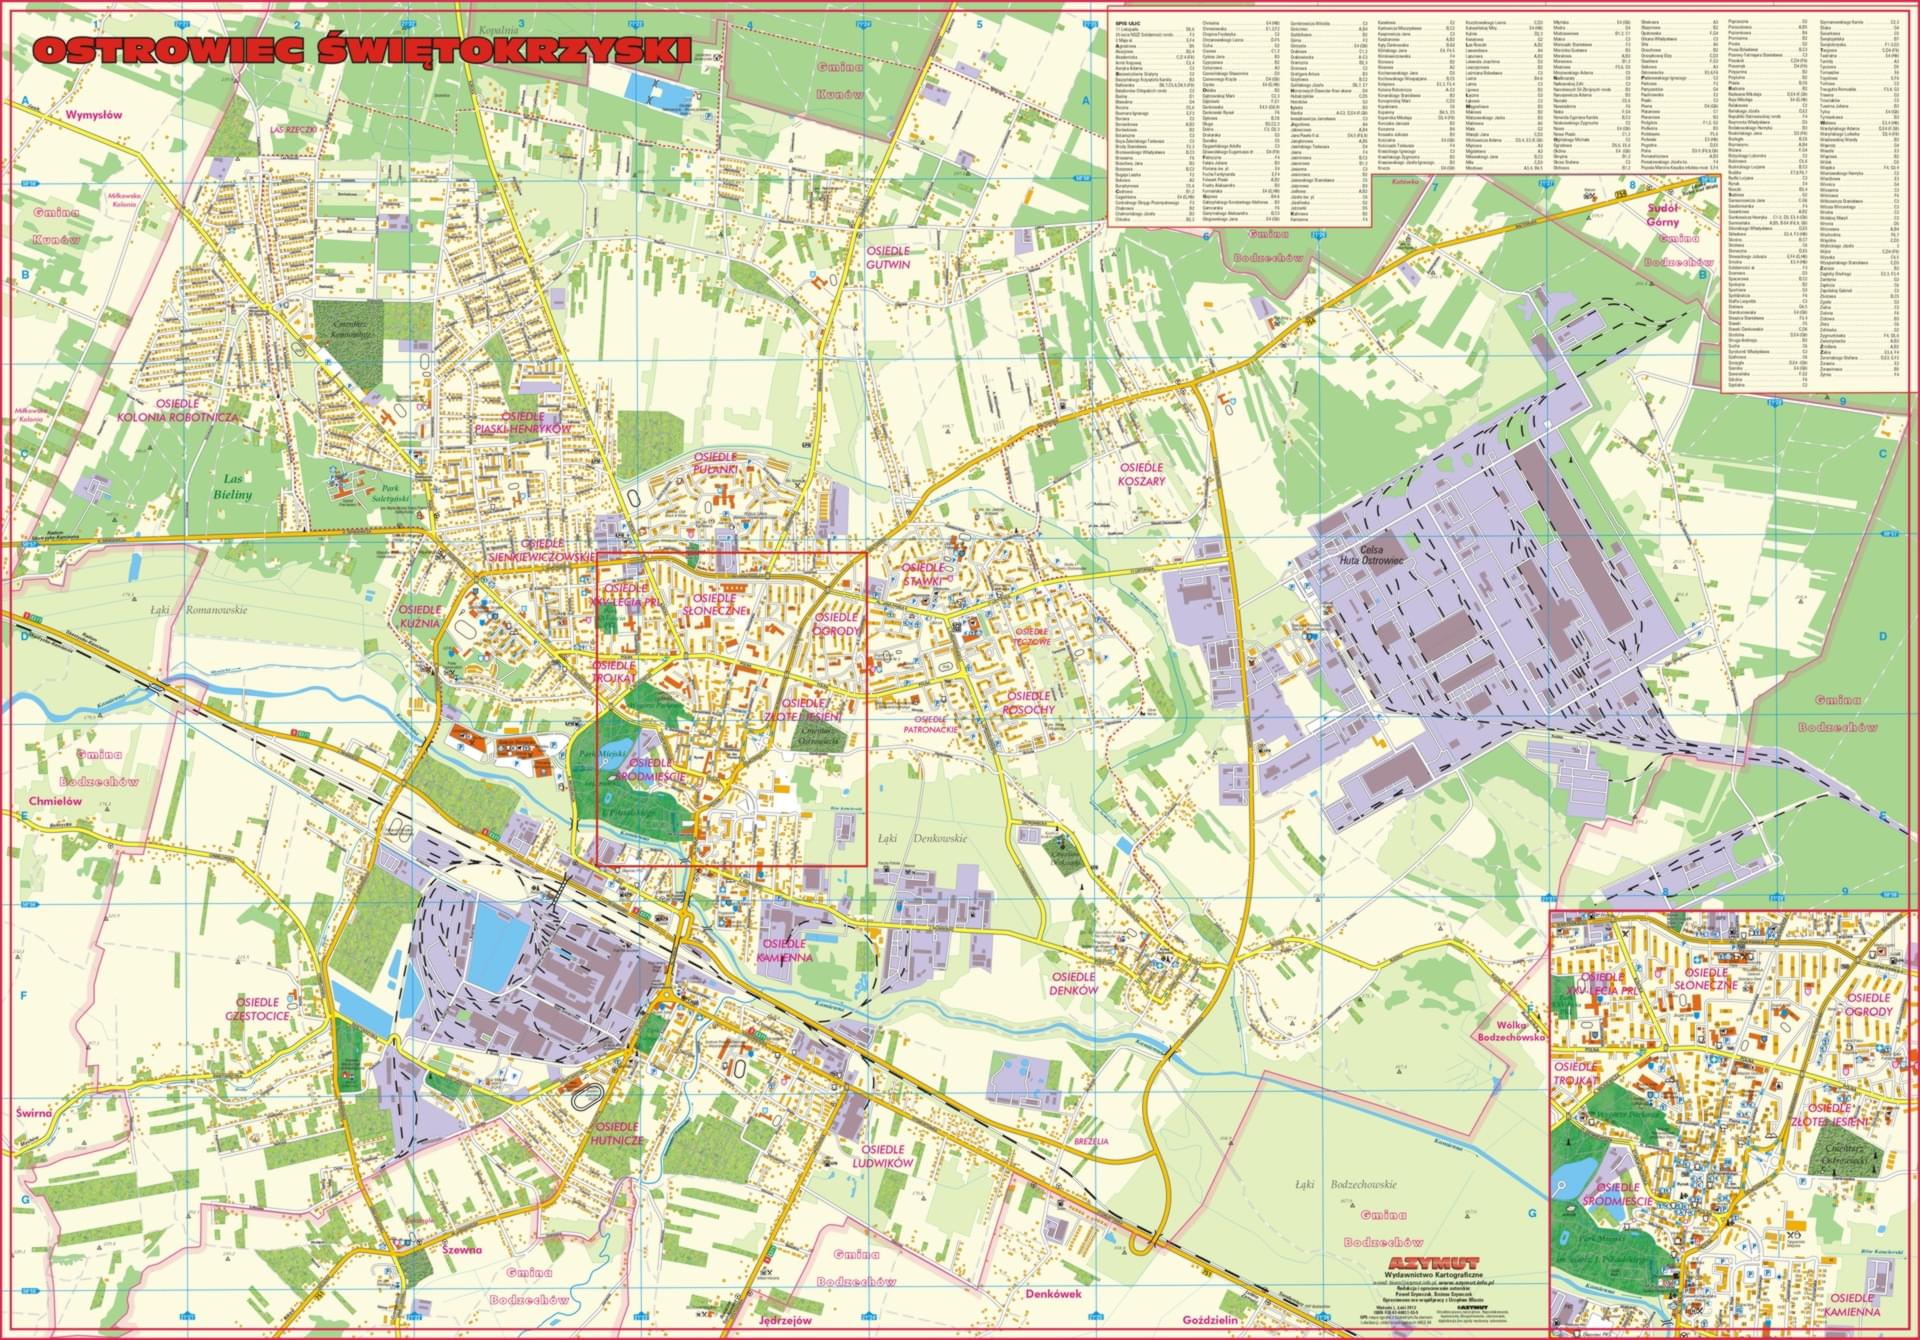Image resolution: width=1920 pixels, height=1340 pixels.
Task: Click the Osiedle Piaski-Henryków label
Action: 522,422
